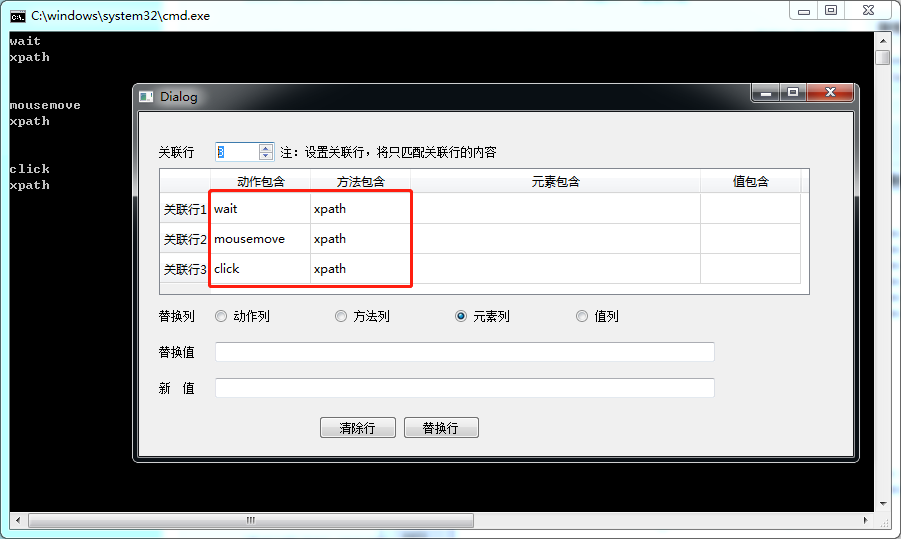The image size is (901, 539).
Task: Close the Dialog window
Action: 830,93
